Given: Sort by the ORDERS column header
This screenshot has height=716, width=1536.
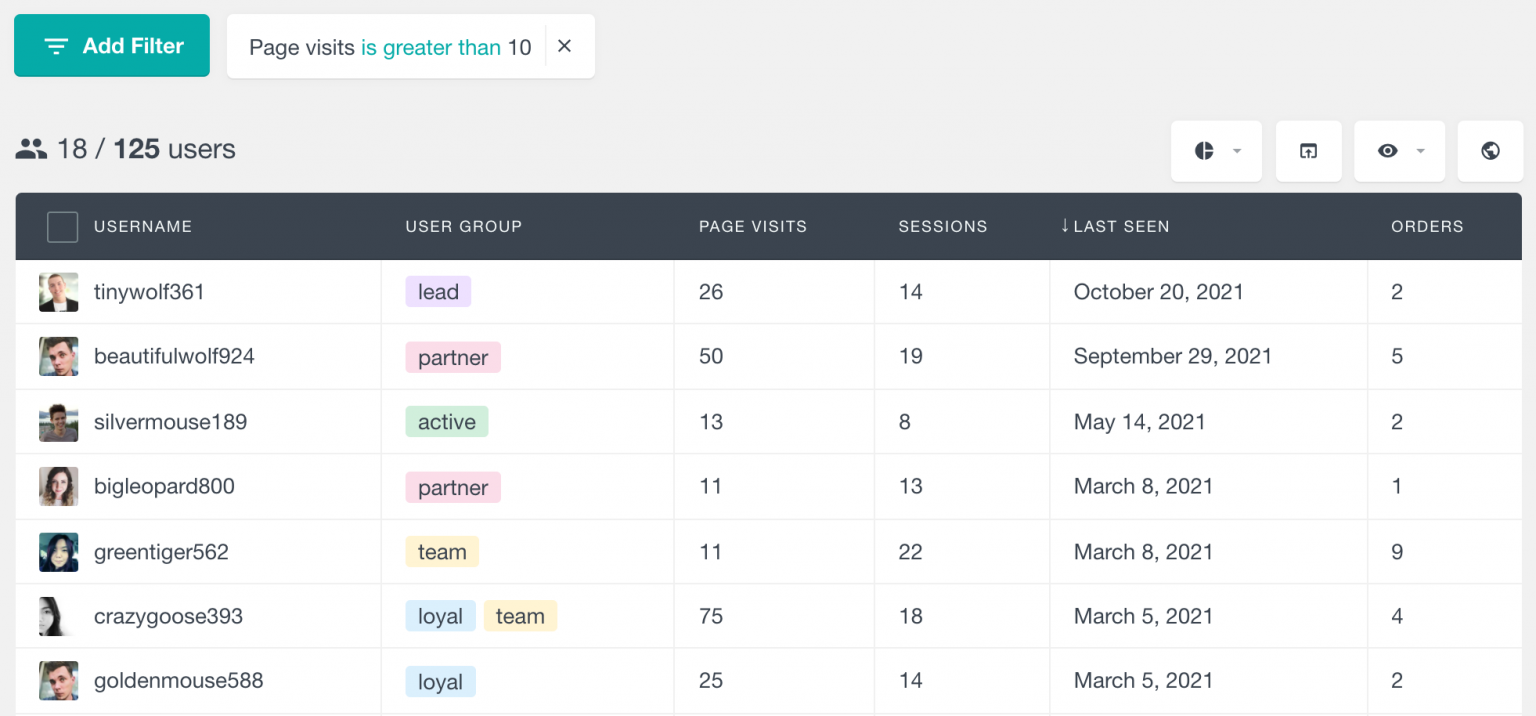Looking at the screenshot, I should pos(1427,226).
